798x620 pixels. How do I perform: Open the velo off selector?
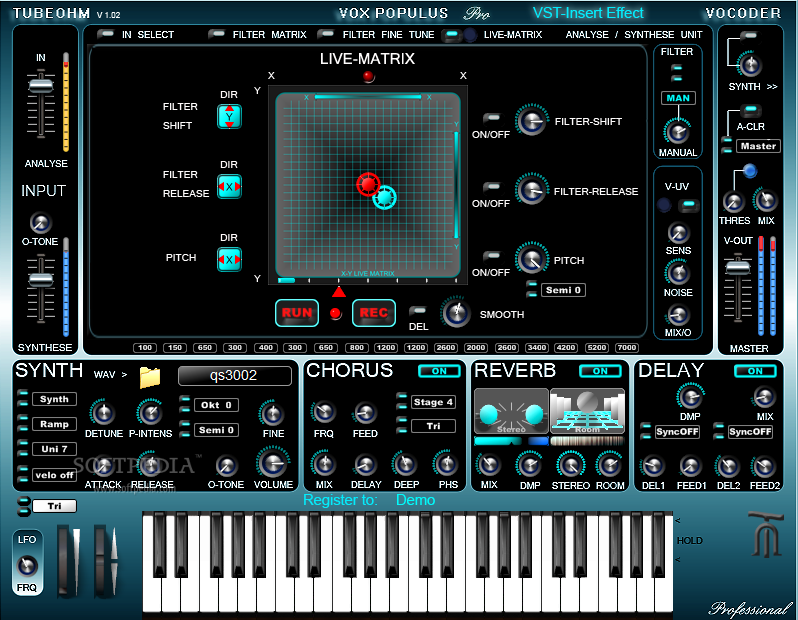point(54,475)
